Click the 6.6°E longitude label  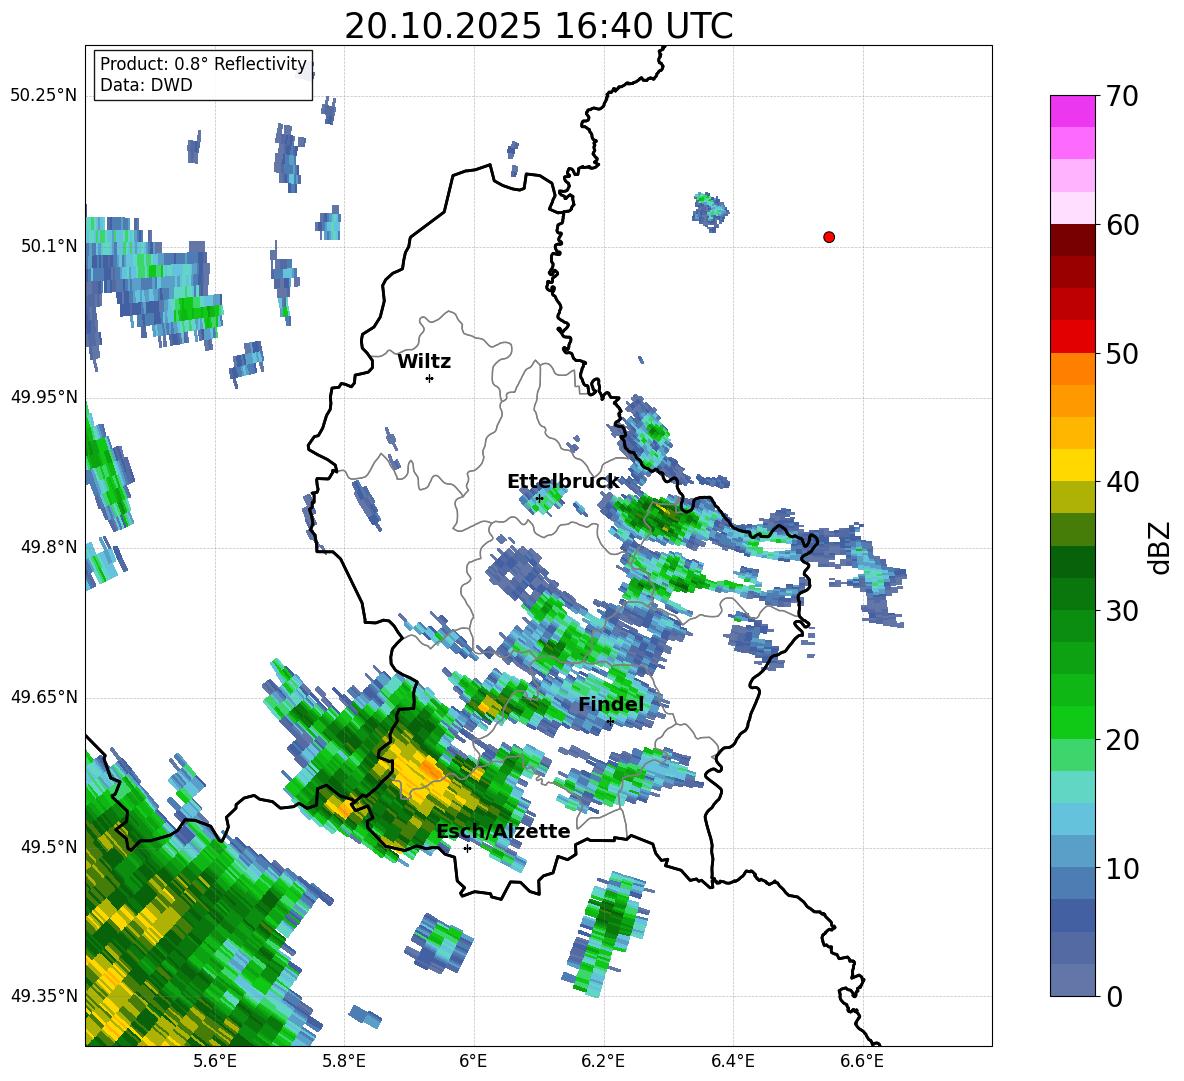862,1061
